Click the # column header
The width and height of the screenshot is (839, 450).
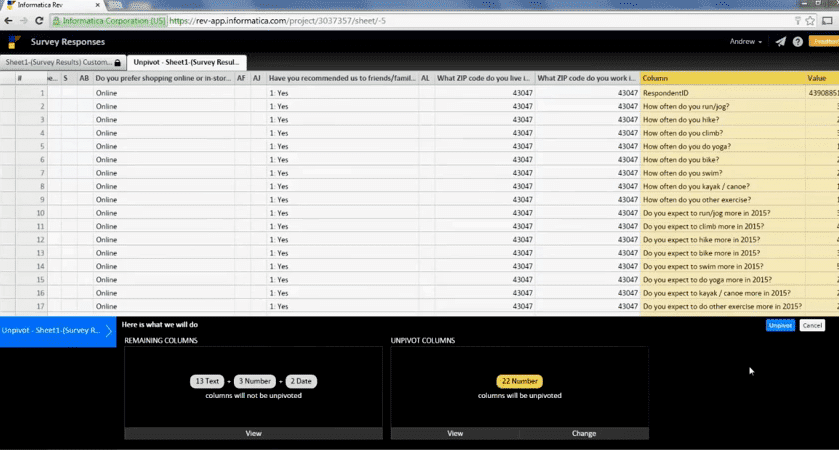(x=31, y=78)
